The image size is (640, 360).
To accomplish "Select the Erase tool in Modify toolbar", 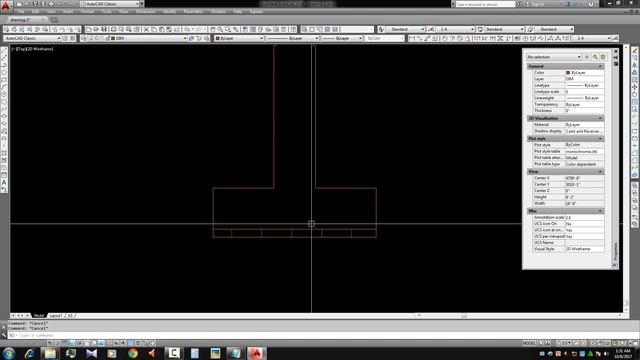I will [x=635, y=51].
